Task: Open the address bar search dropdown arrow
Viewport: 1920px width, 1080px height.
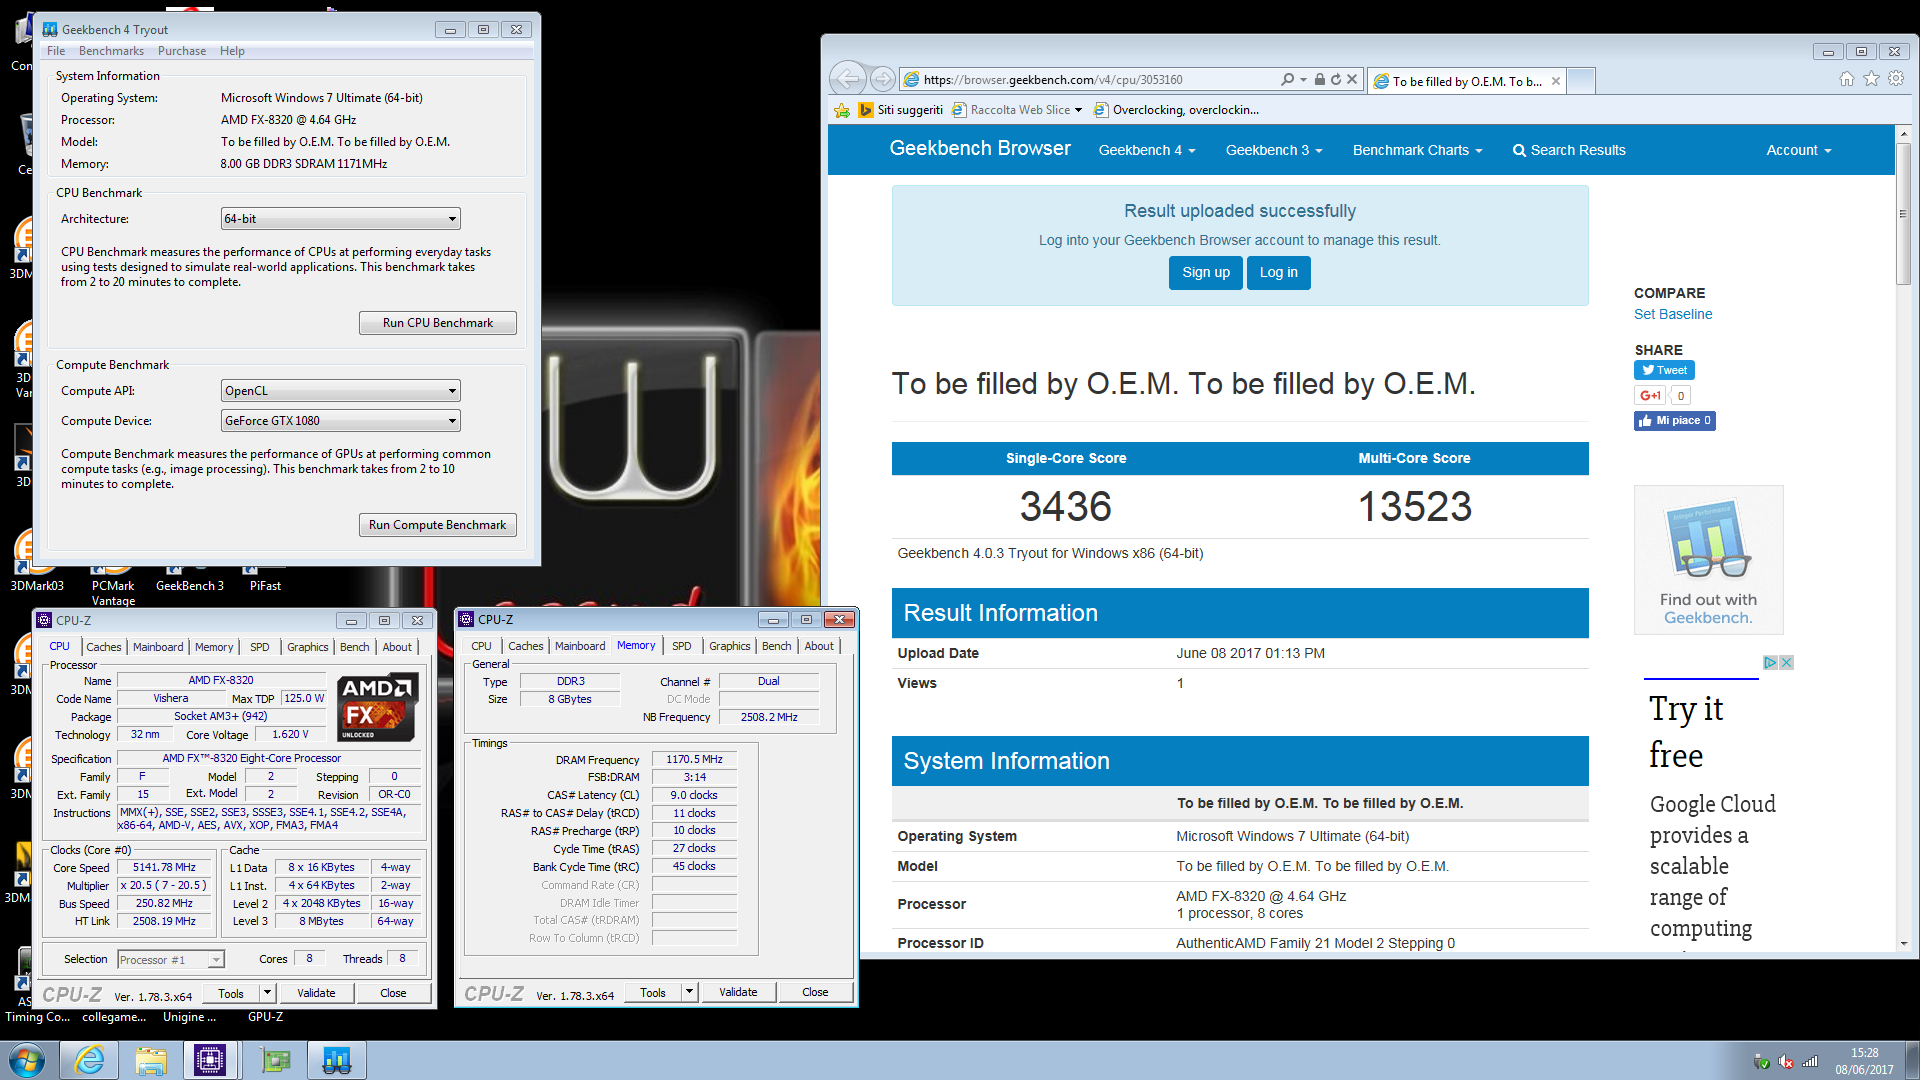Action: pyautogui.click(x=1303, y=79)
